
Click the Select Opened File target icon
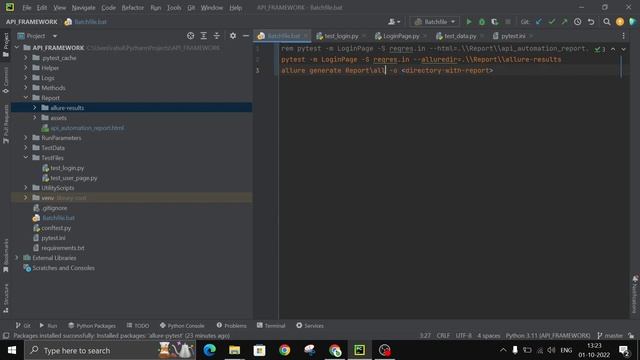pos(191,36)
